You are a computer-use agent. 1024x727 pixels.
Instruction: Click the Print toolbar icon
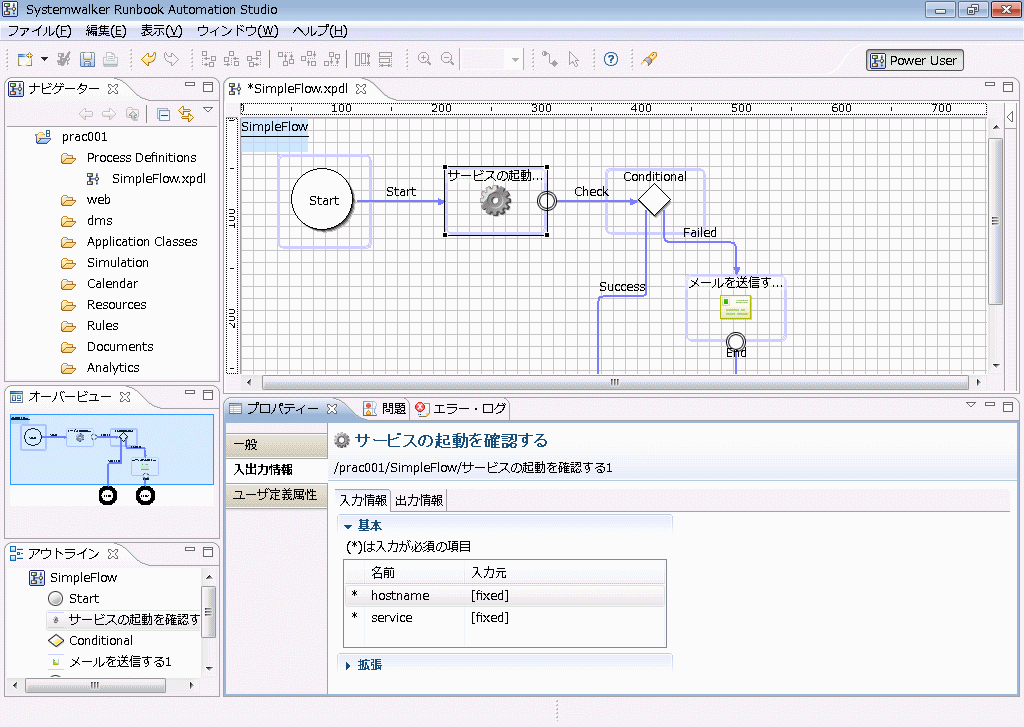click(x=110, y=59)
